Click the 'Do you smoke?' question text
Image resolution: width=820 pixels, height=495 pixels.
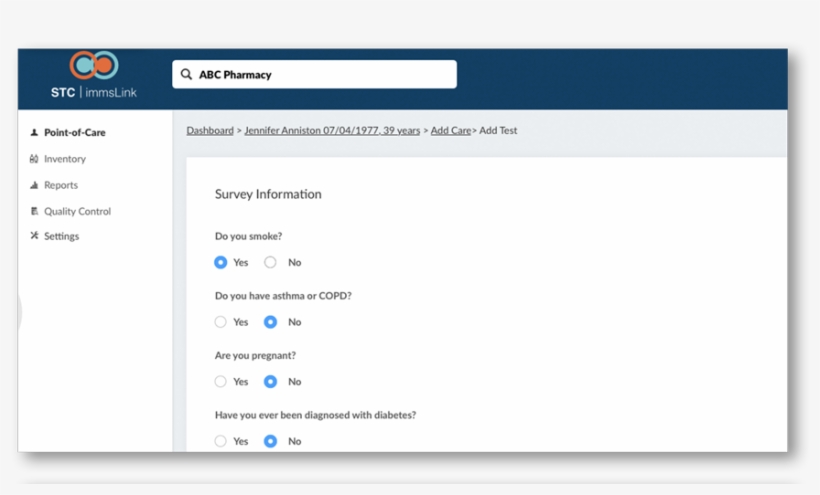click(x=248, y=236)
